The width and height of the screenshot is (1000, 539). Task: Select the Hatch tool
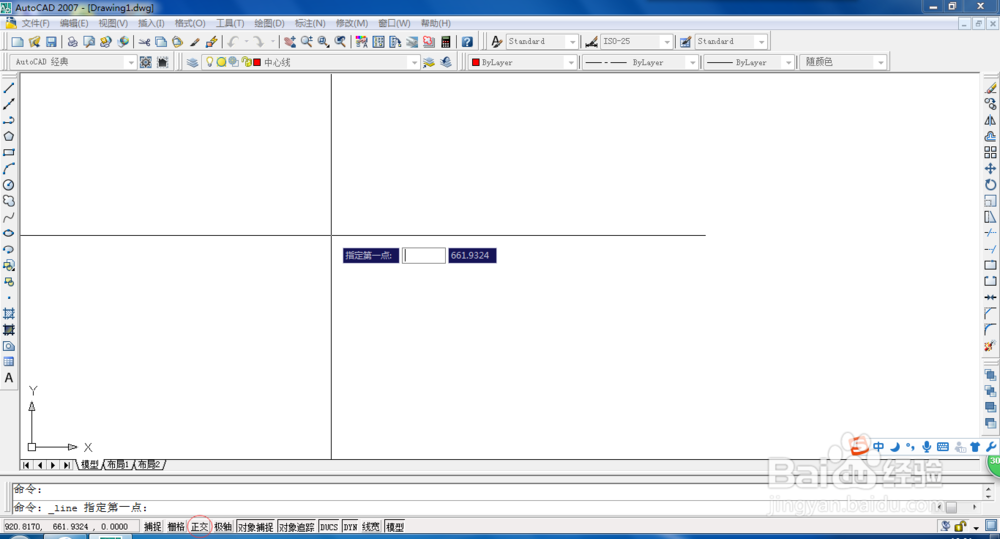coord(9,314)
